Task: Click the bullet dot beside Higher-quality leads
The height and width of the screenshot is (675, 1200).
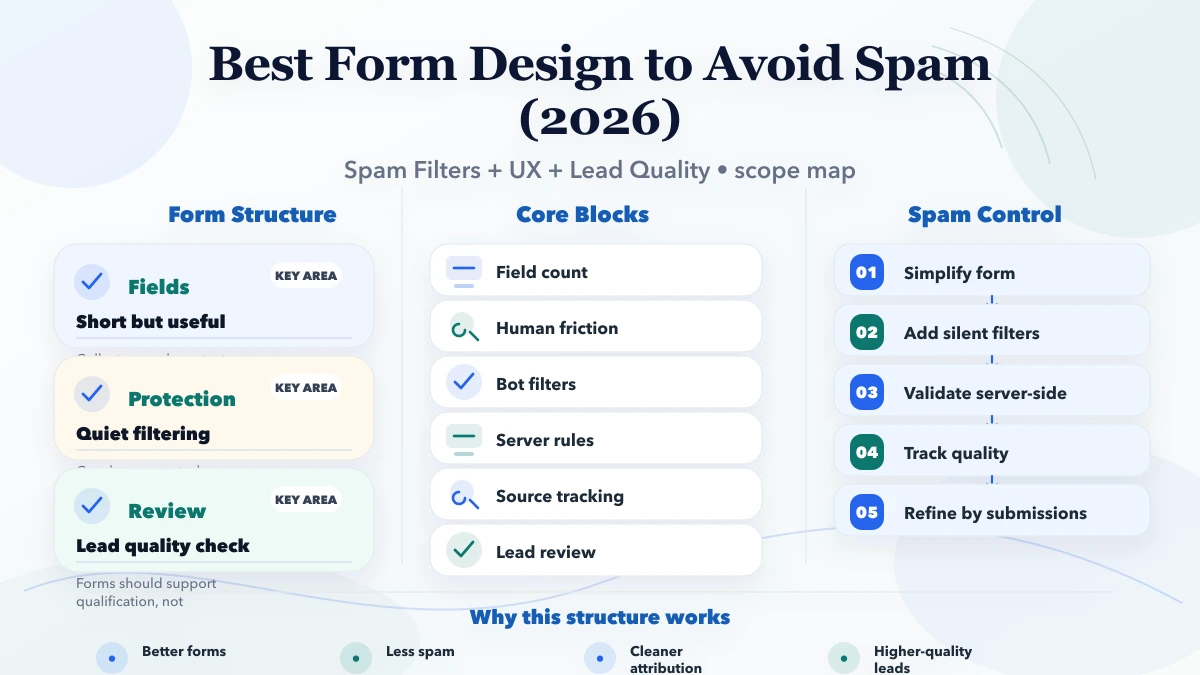Action: pyautogui.click(x=844, y=658)
